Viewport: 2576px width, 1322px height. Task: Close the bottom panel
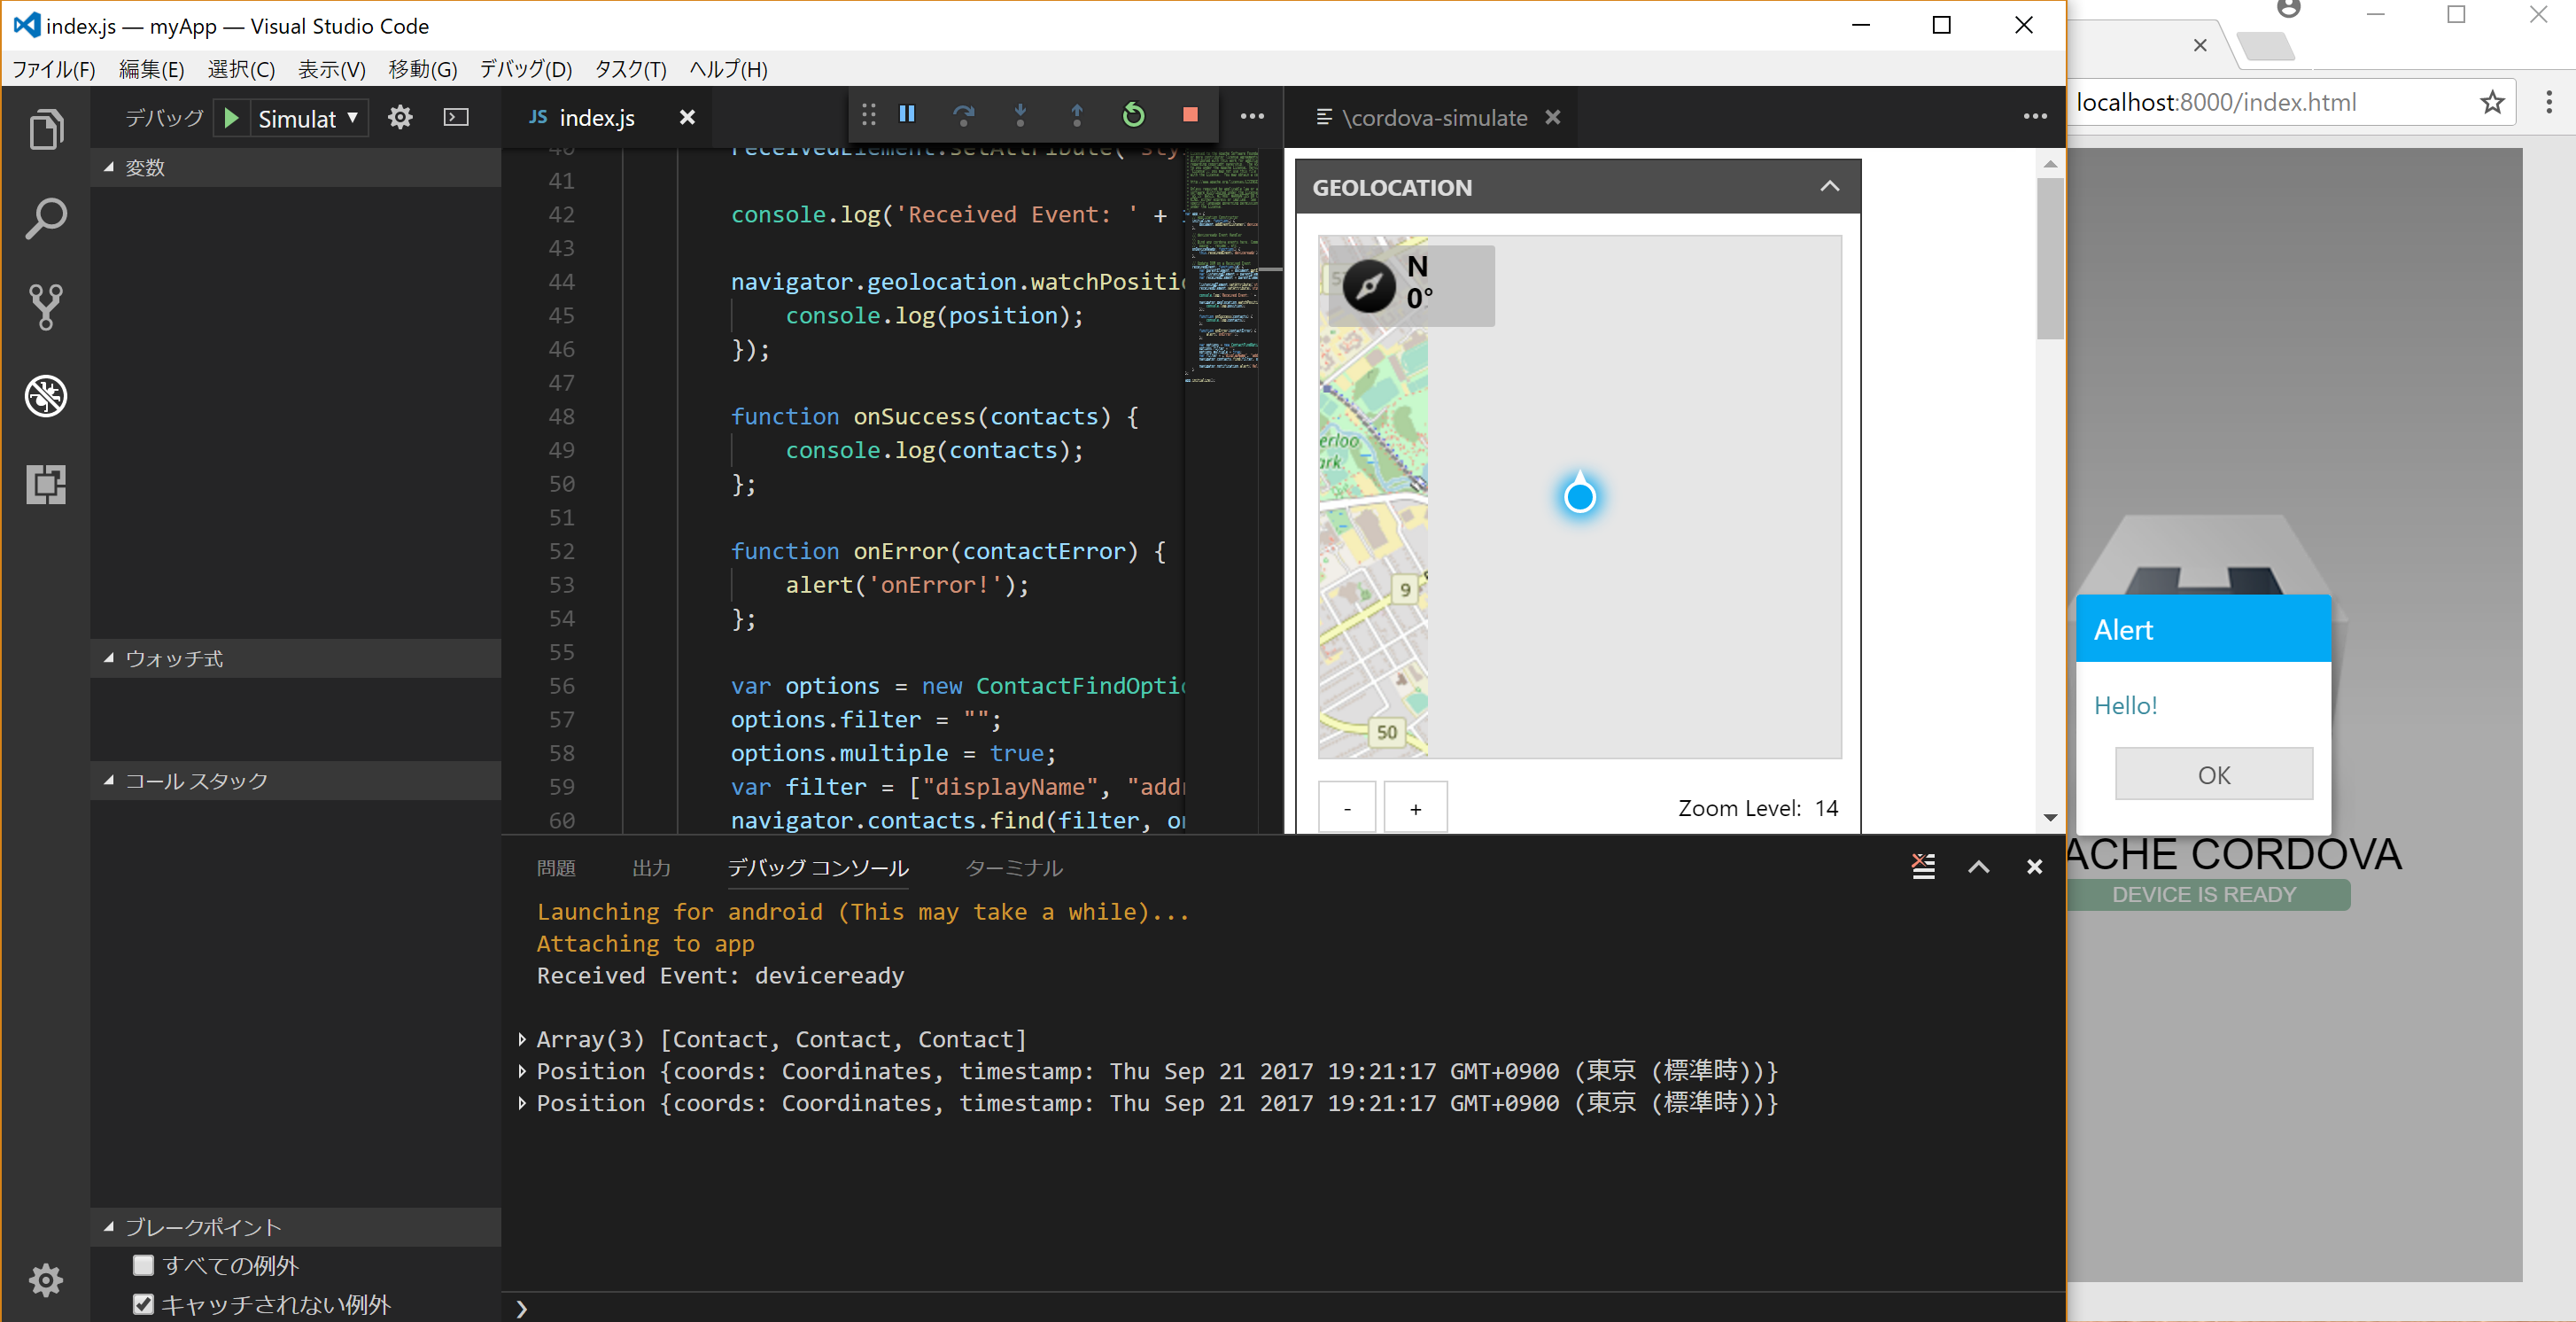(x=2034, y=867)
